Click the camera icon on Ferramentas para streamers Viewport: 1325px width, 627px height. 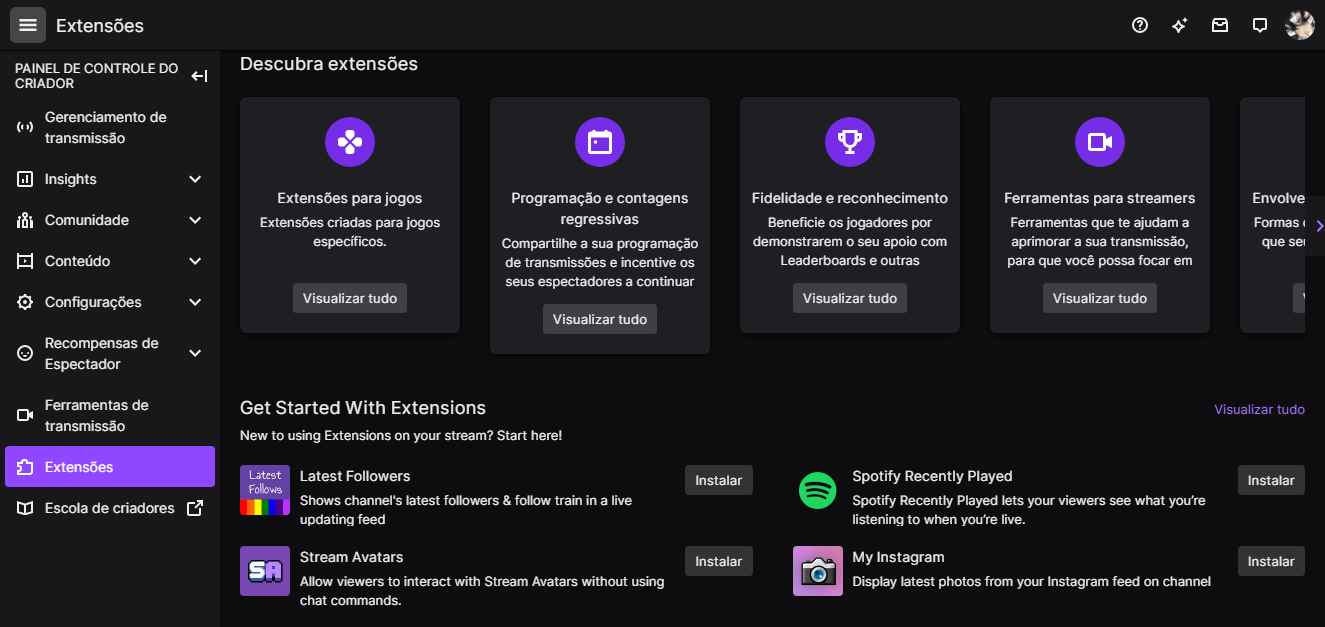tap(1099, 142)
